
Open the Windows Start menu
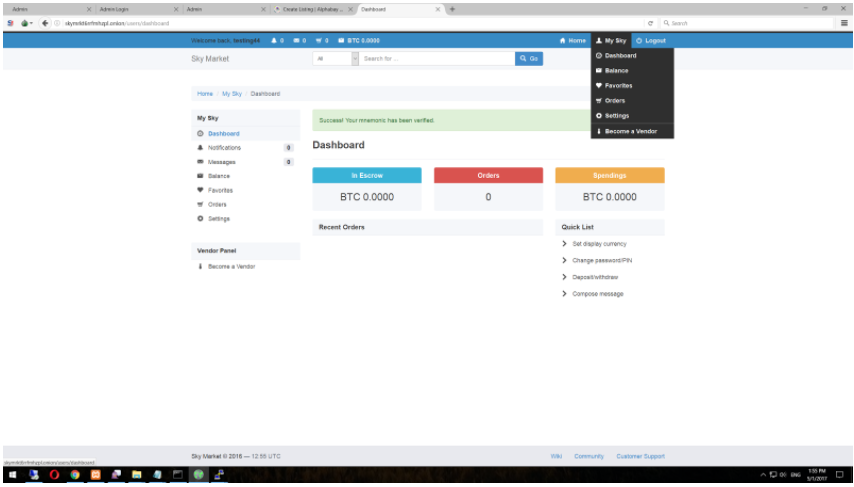coord(12,474)
